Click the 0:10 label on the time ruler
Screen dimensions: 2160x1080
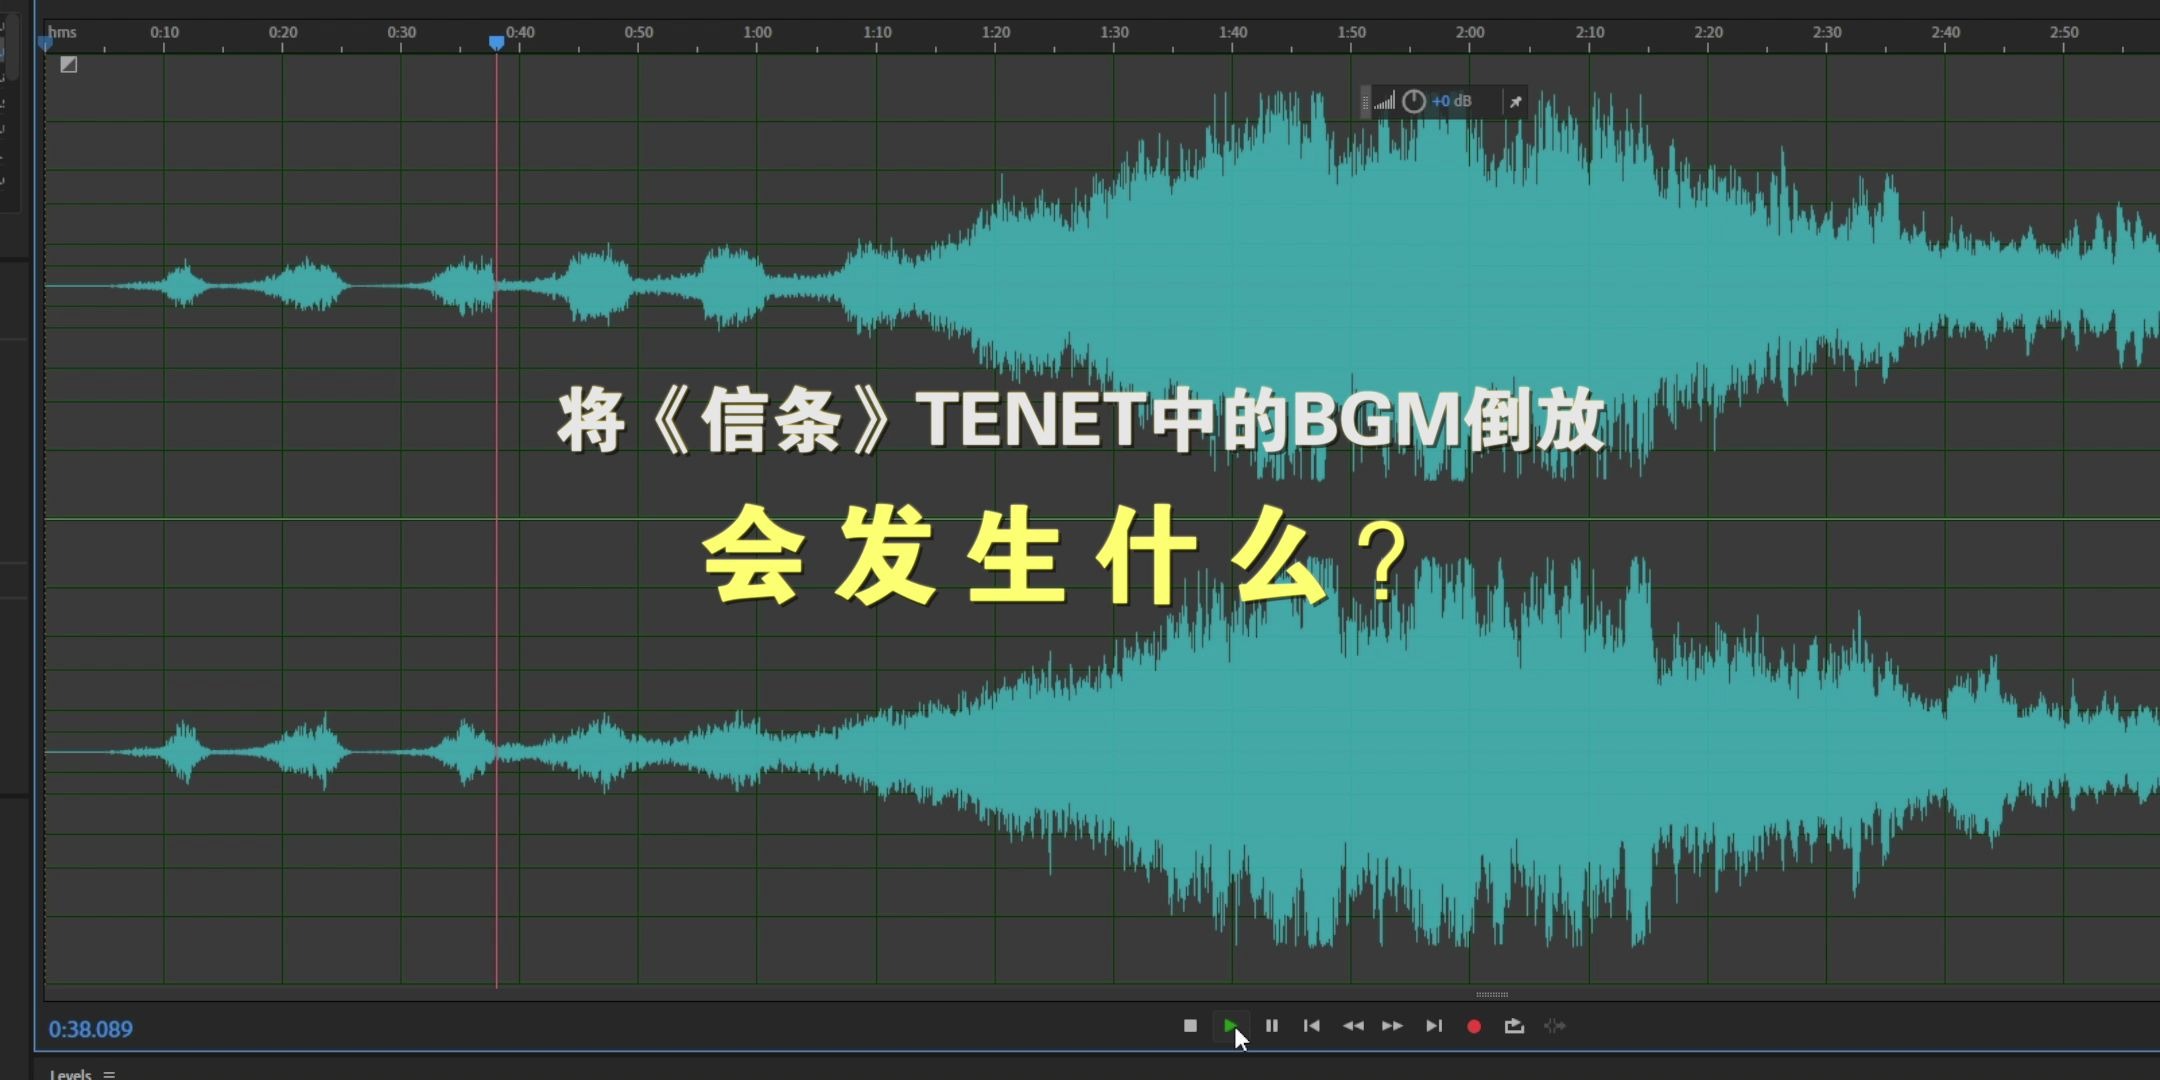(165, 32)
